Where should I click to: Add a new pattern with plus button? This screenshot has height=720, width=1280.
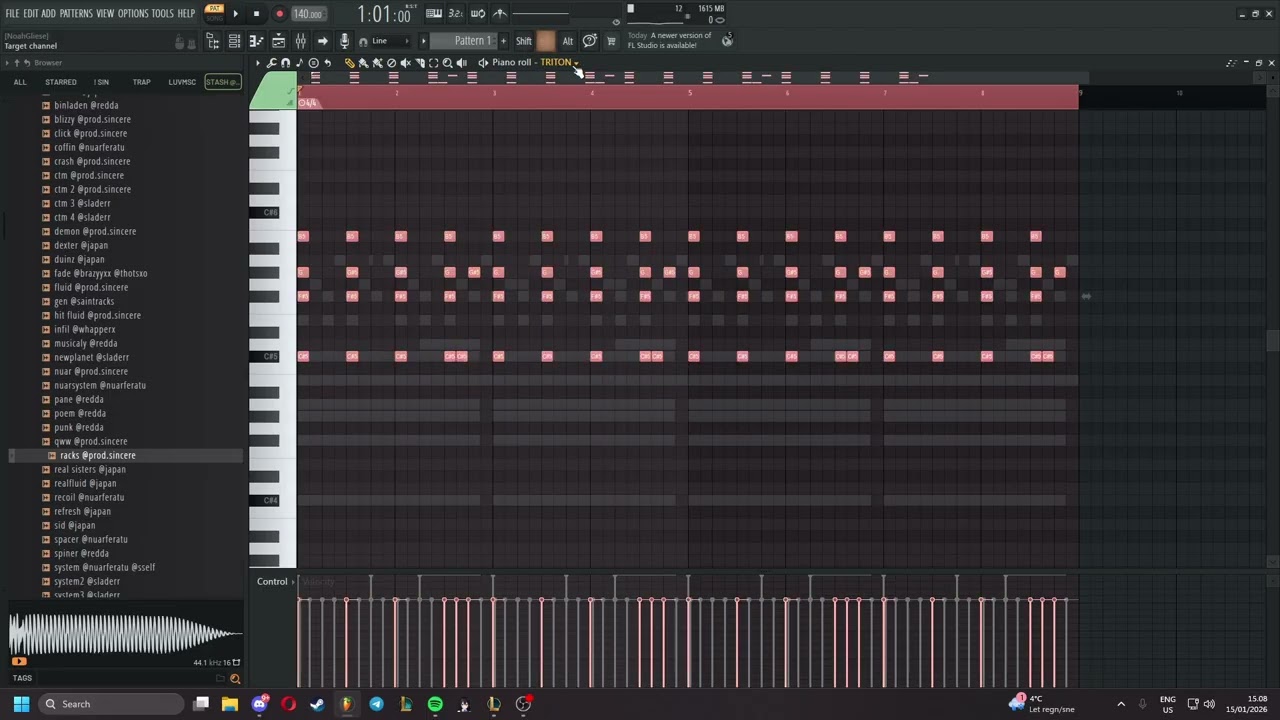(503, 41)
